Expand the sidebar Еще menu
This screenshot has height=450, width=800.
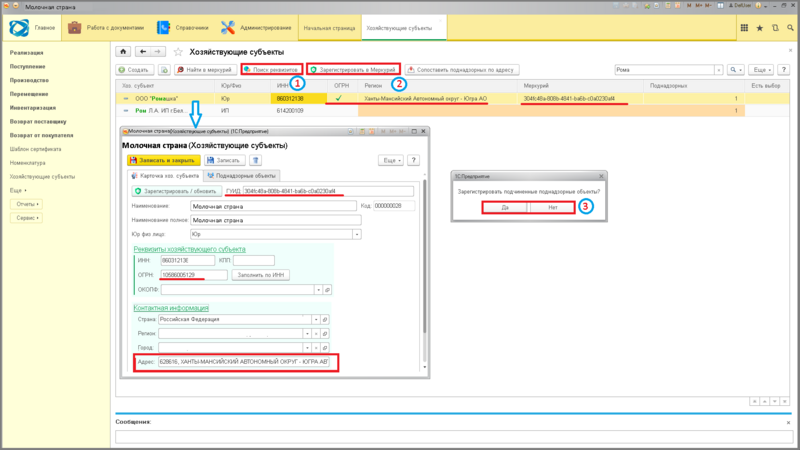18,190
